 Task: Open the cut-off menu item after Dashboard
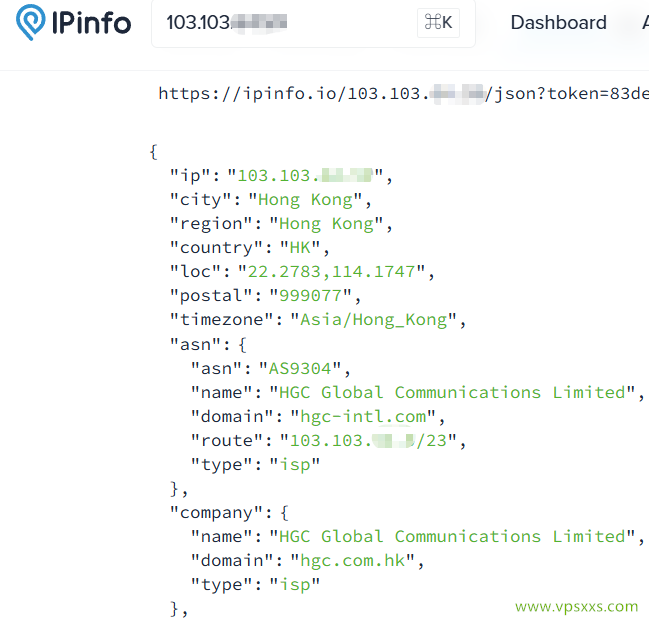(644, 23)
